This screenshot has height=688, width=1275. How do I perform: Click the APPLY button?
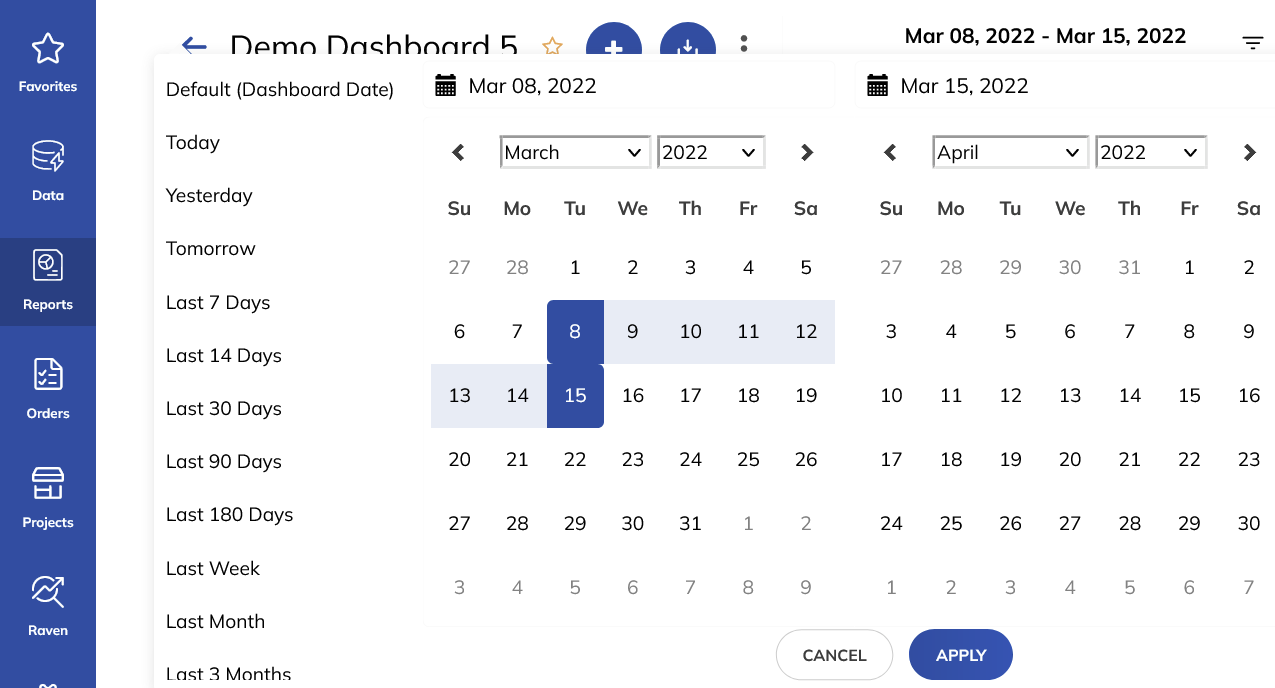961,655
